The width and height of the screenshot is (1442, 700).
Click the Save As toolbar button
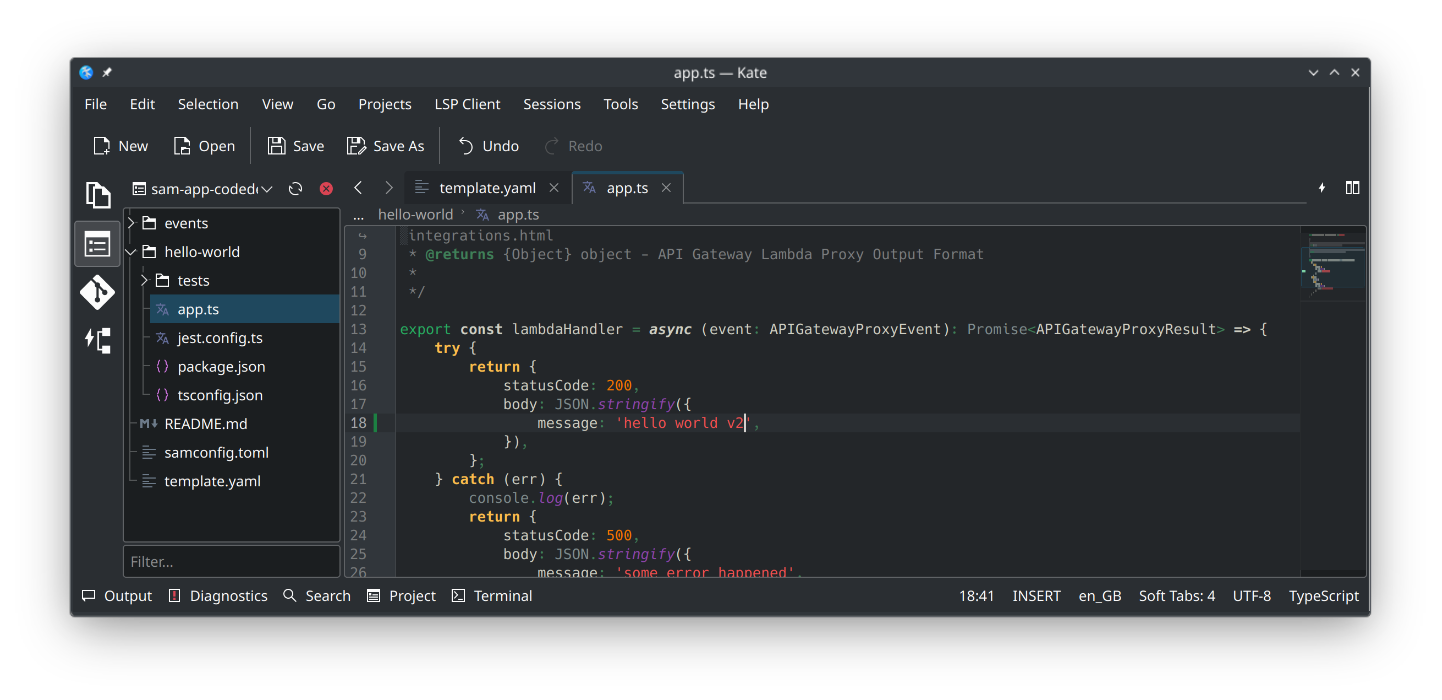tap(385, 146)
